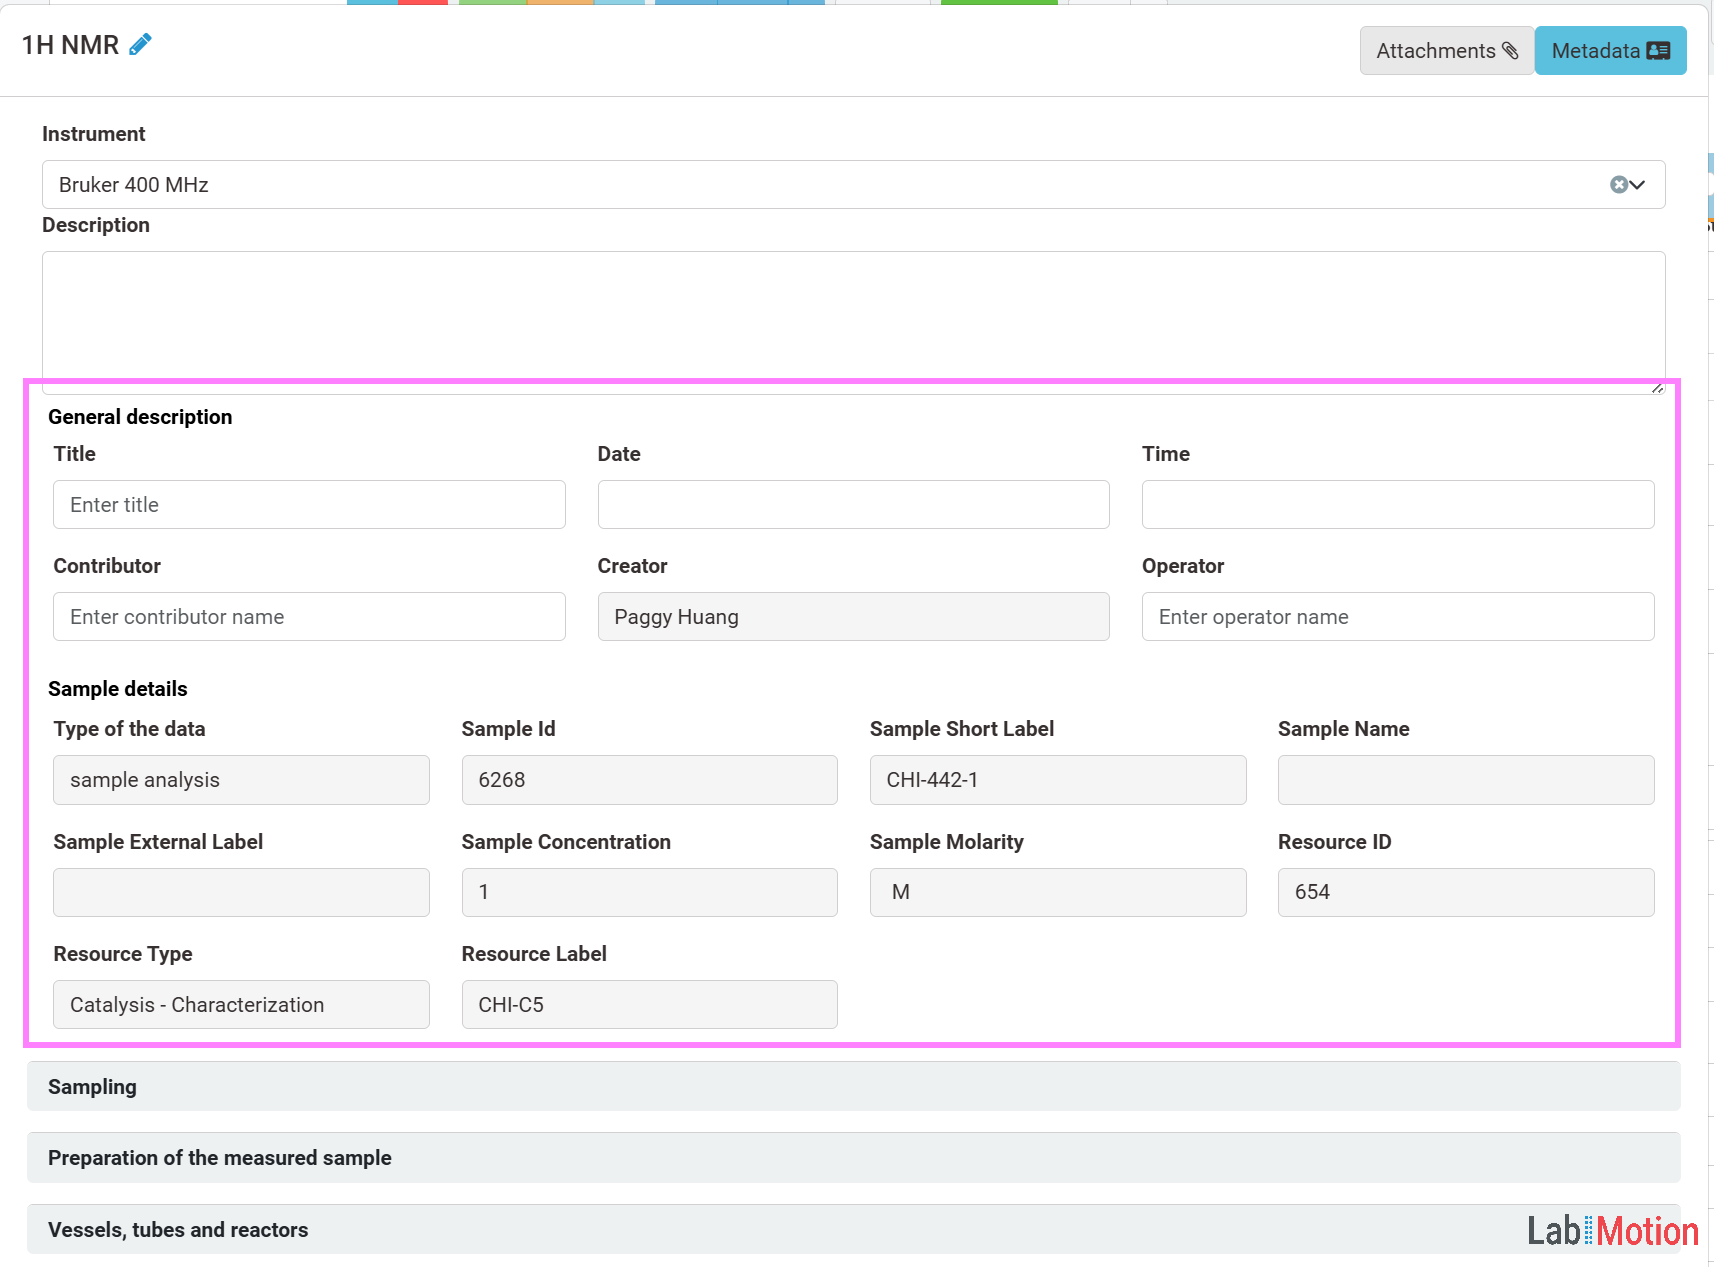
Task: Expand the Sampling section
Action: click(852, 1086)
